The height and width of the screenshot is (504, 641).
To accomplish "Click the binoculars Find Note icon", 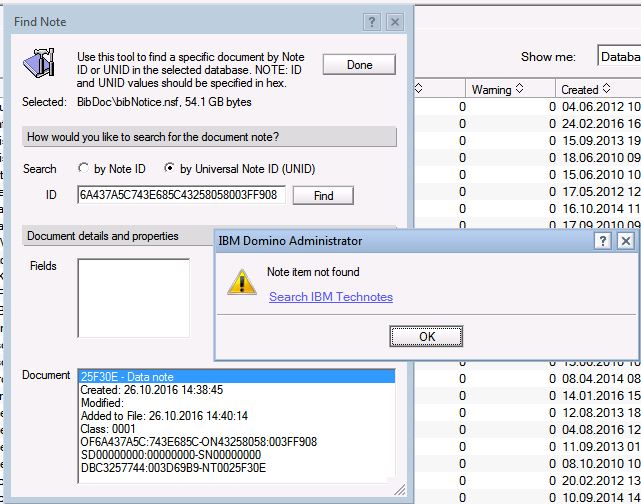I will click(40, 64).
